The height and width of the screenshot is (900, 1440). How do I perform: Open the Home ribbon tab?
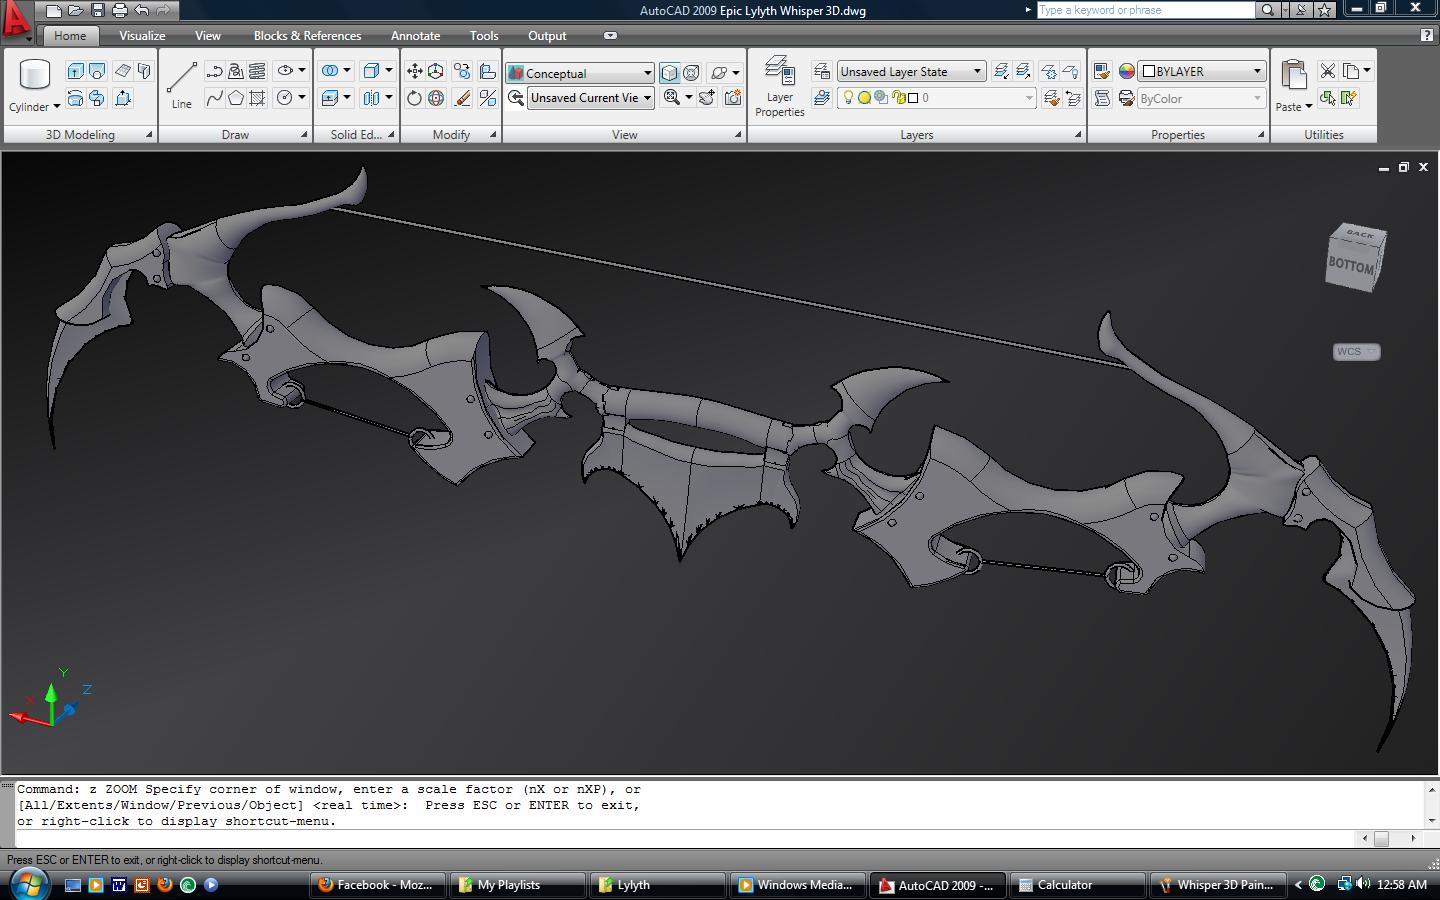[70, 35]
